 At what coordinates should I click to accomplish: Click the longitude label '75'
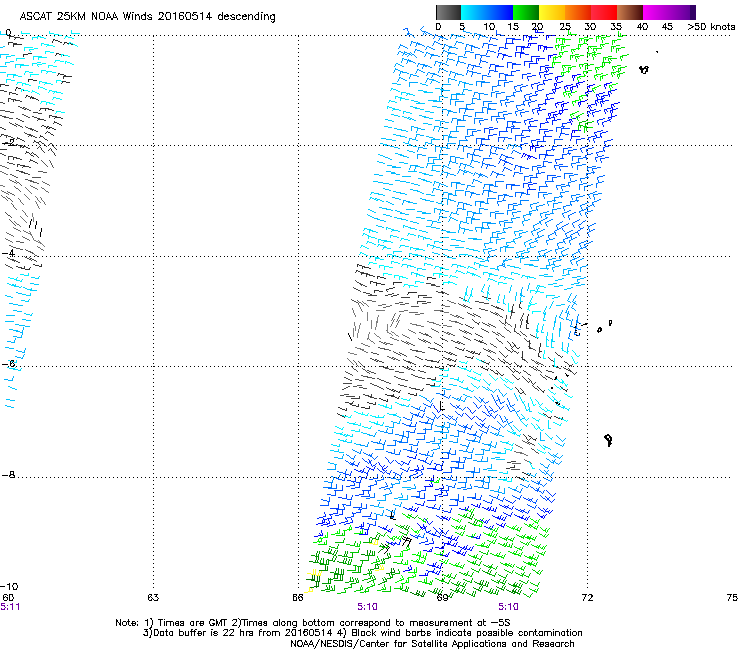pos(732,598)
